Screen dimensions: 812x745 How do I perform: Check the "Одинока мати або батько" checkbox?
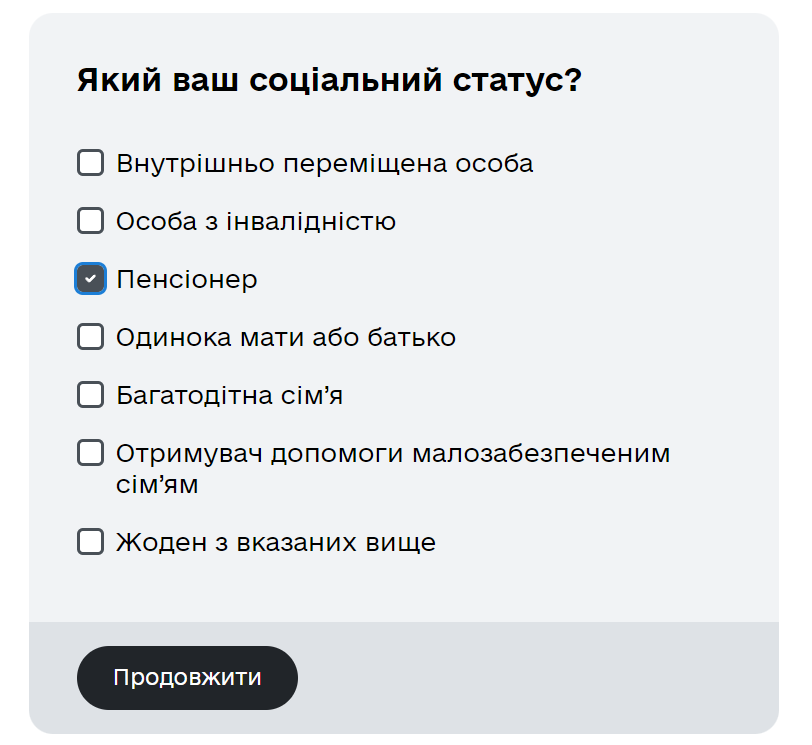(x=90, y=337)
